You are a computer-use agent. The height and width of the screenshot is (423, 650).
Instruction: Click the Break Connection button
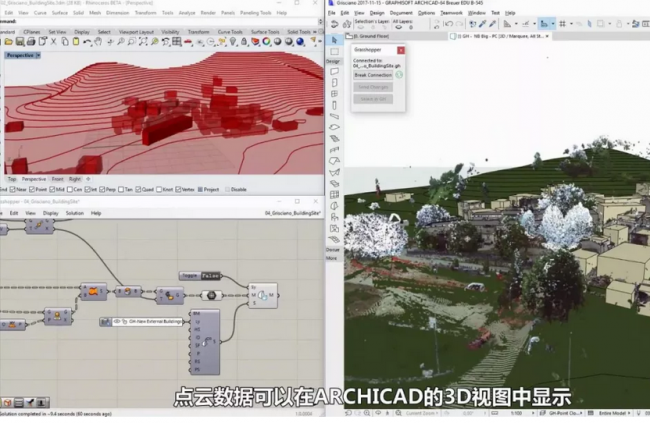373,74
